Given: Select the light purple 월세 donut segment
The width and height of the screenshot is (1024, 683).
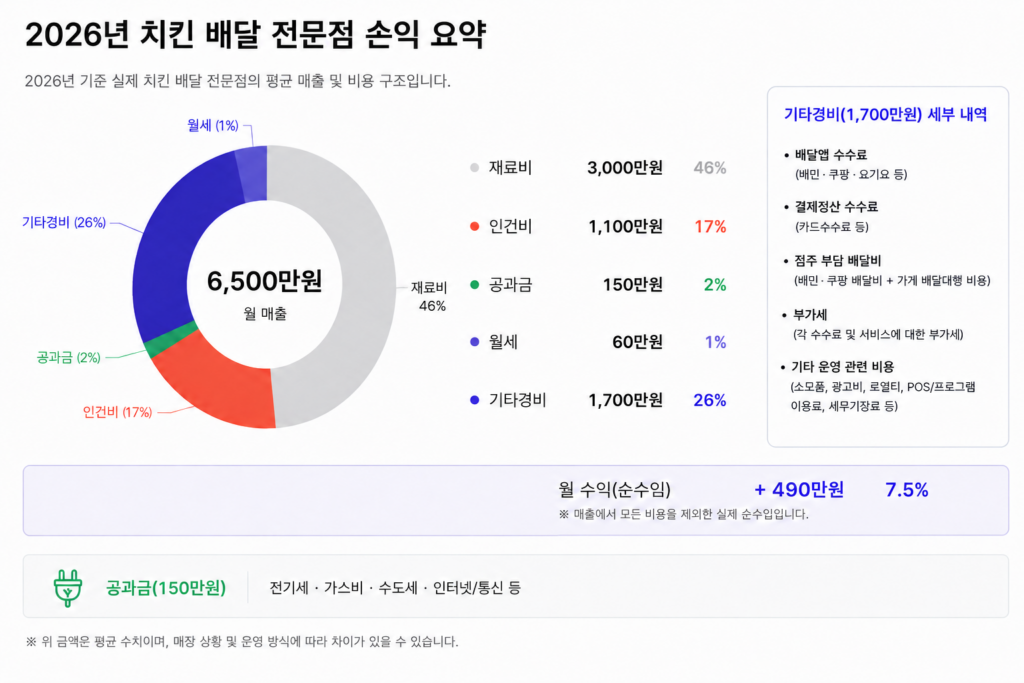Looking at the screenshot, I should click(253, 174).
